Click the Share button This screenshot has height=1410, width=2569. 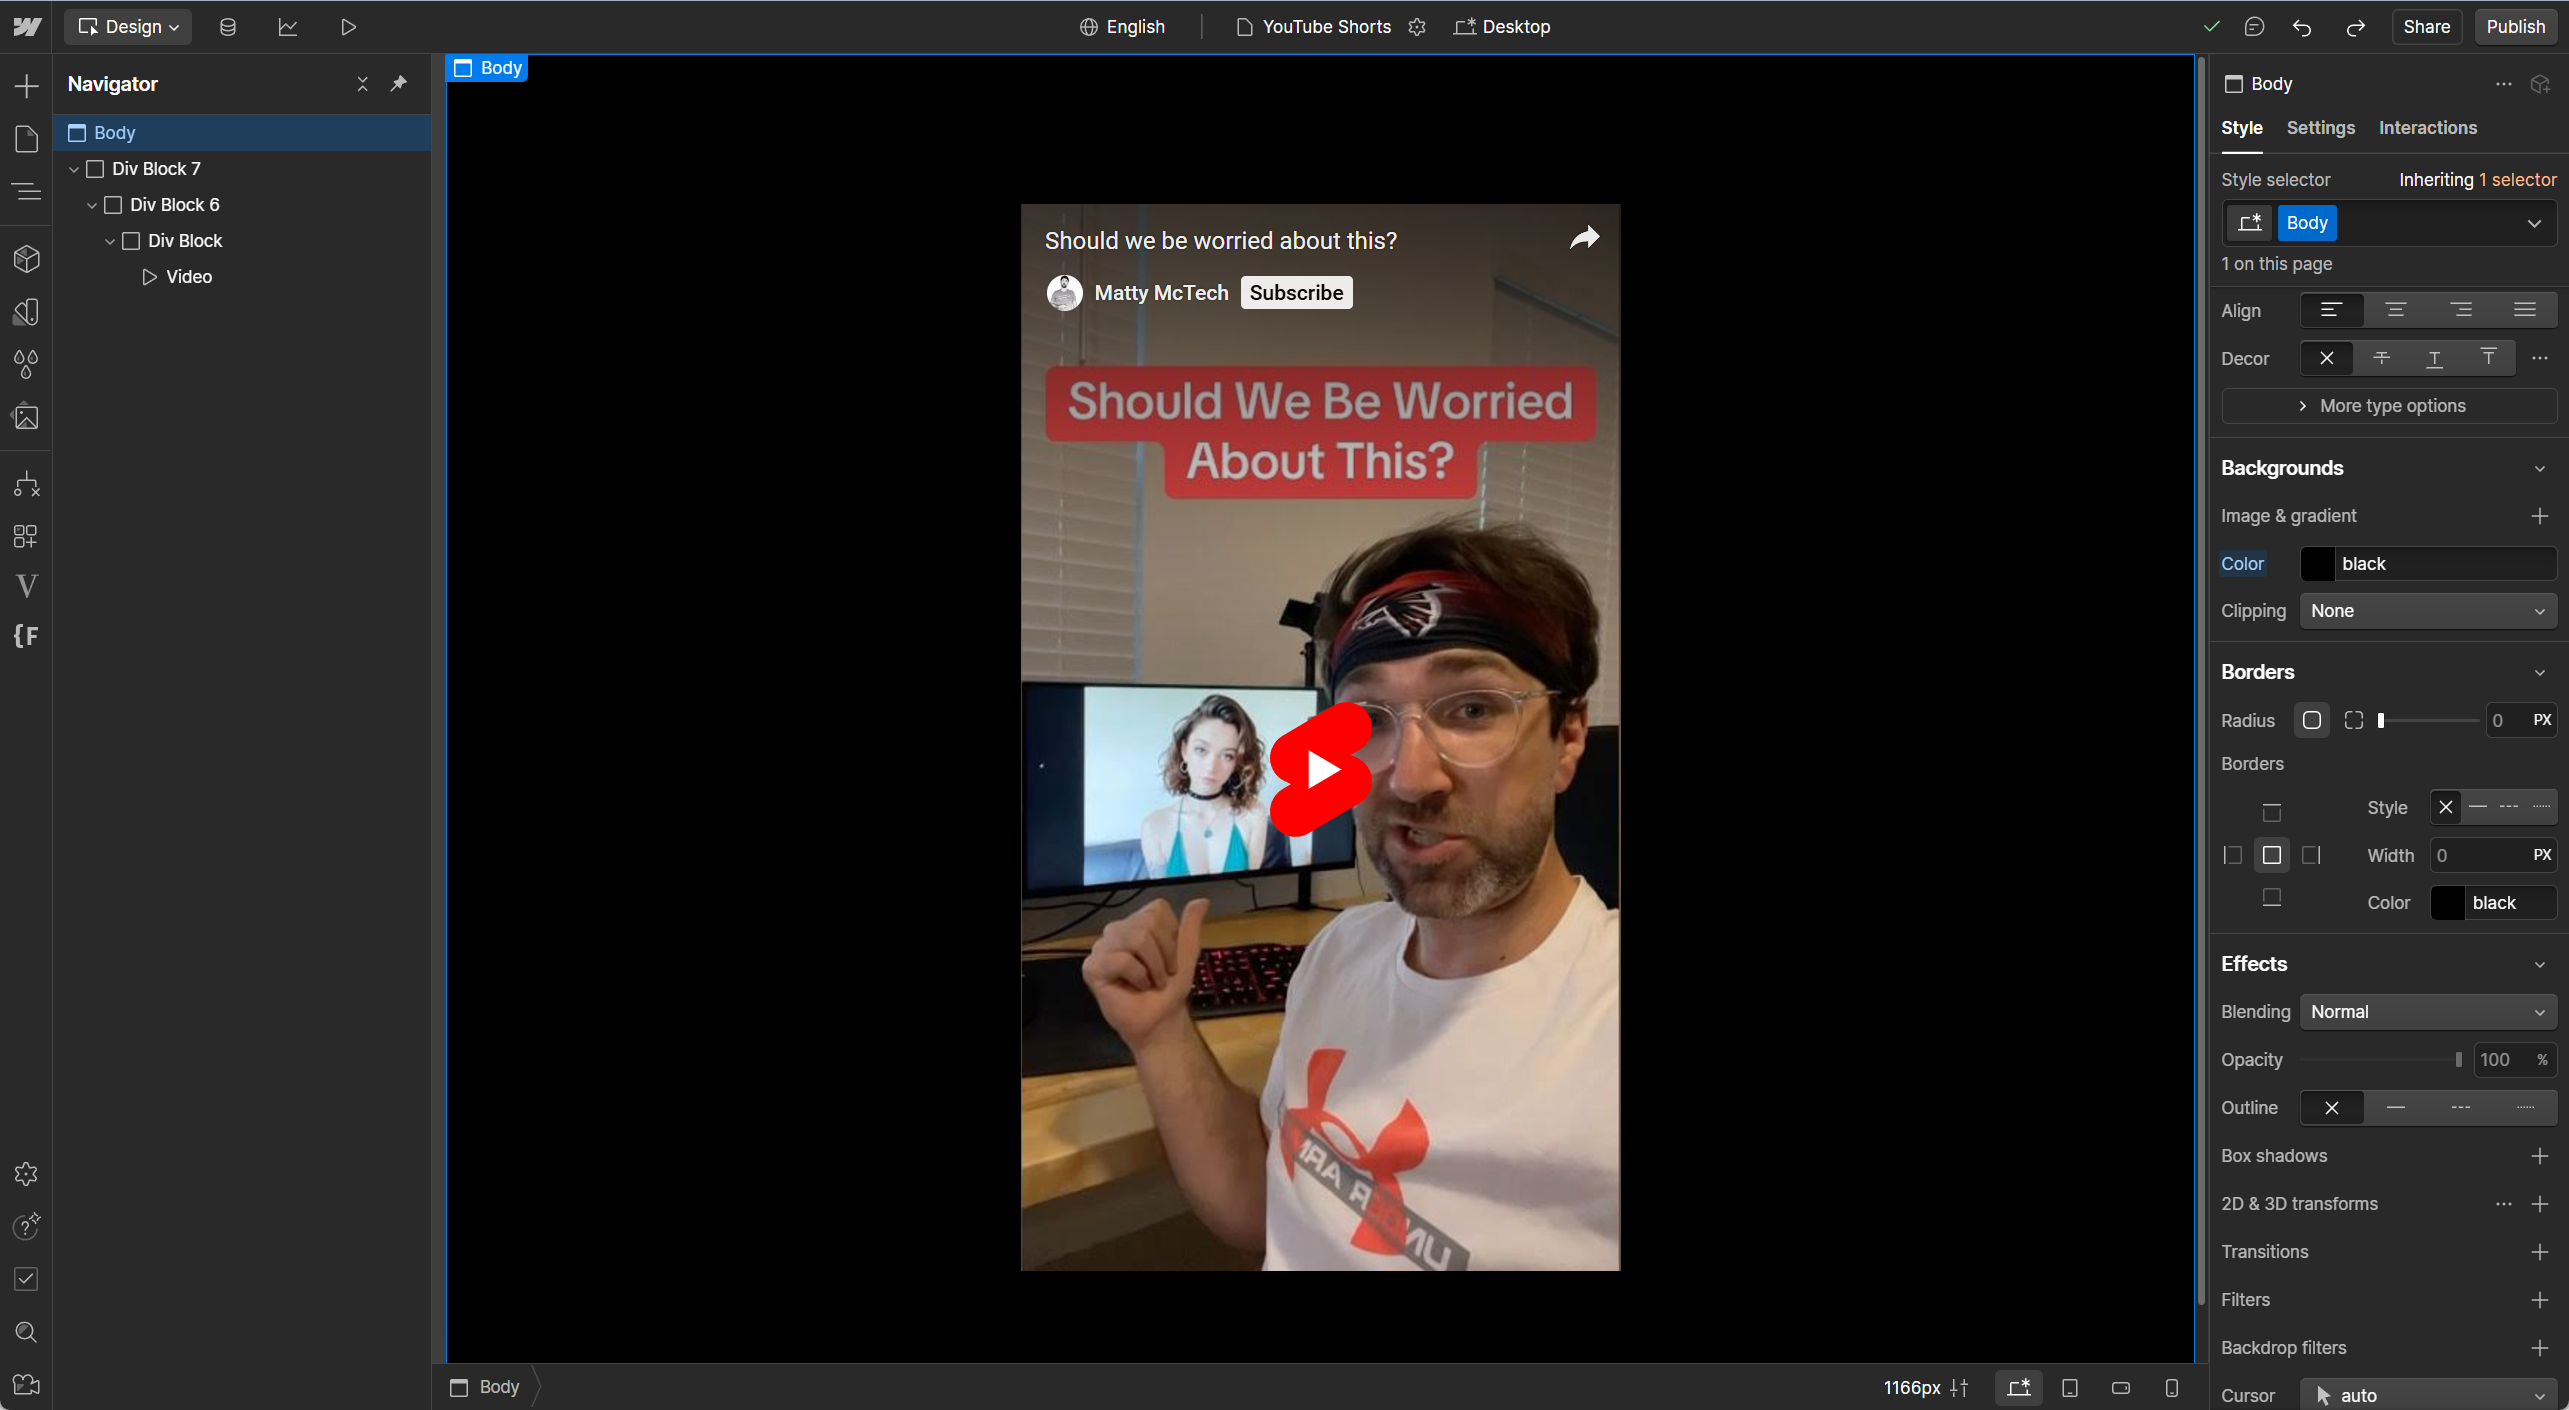click(2426, 27)
